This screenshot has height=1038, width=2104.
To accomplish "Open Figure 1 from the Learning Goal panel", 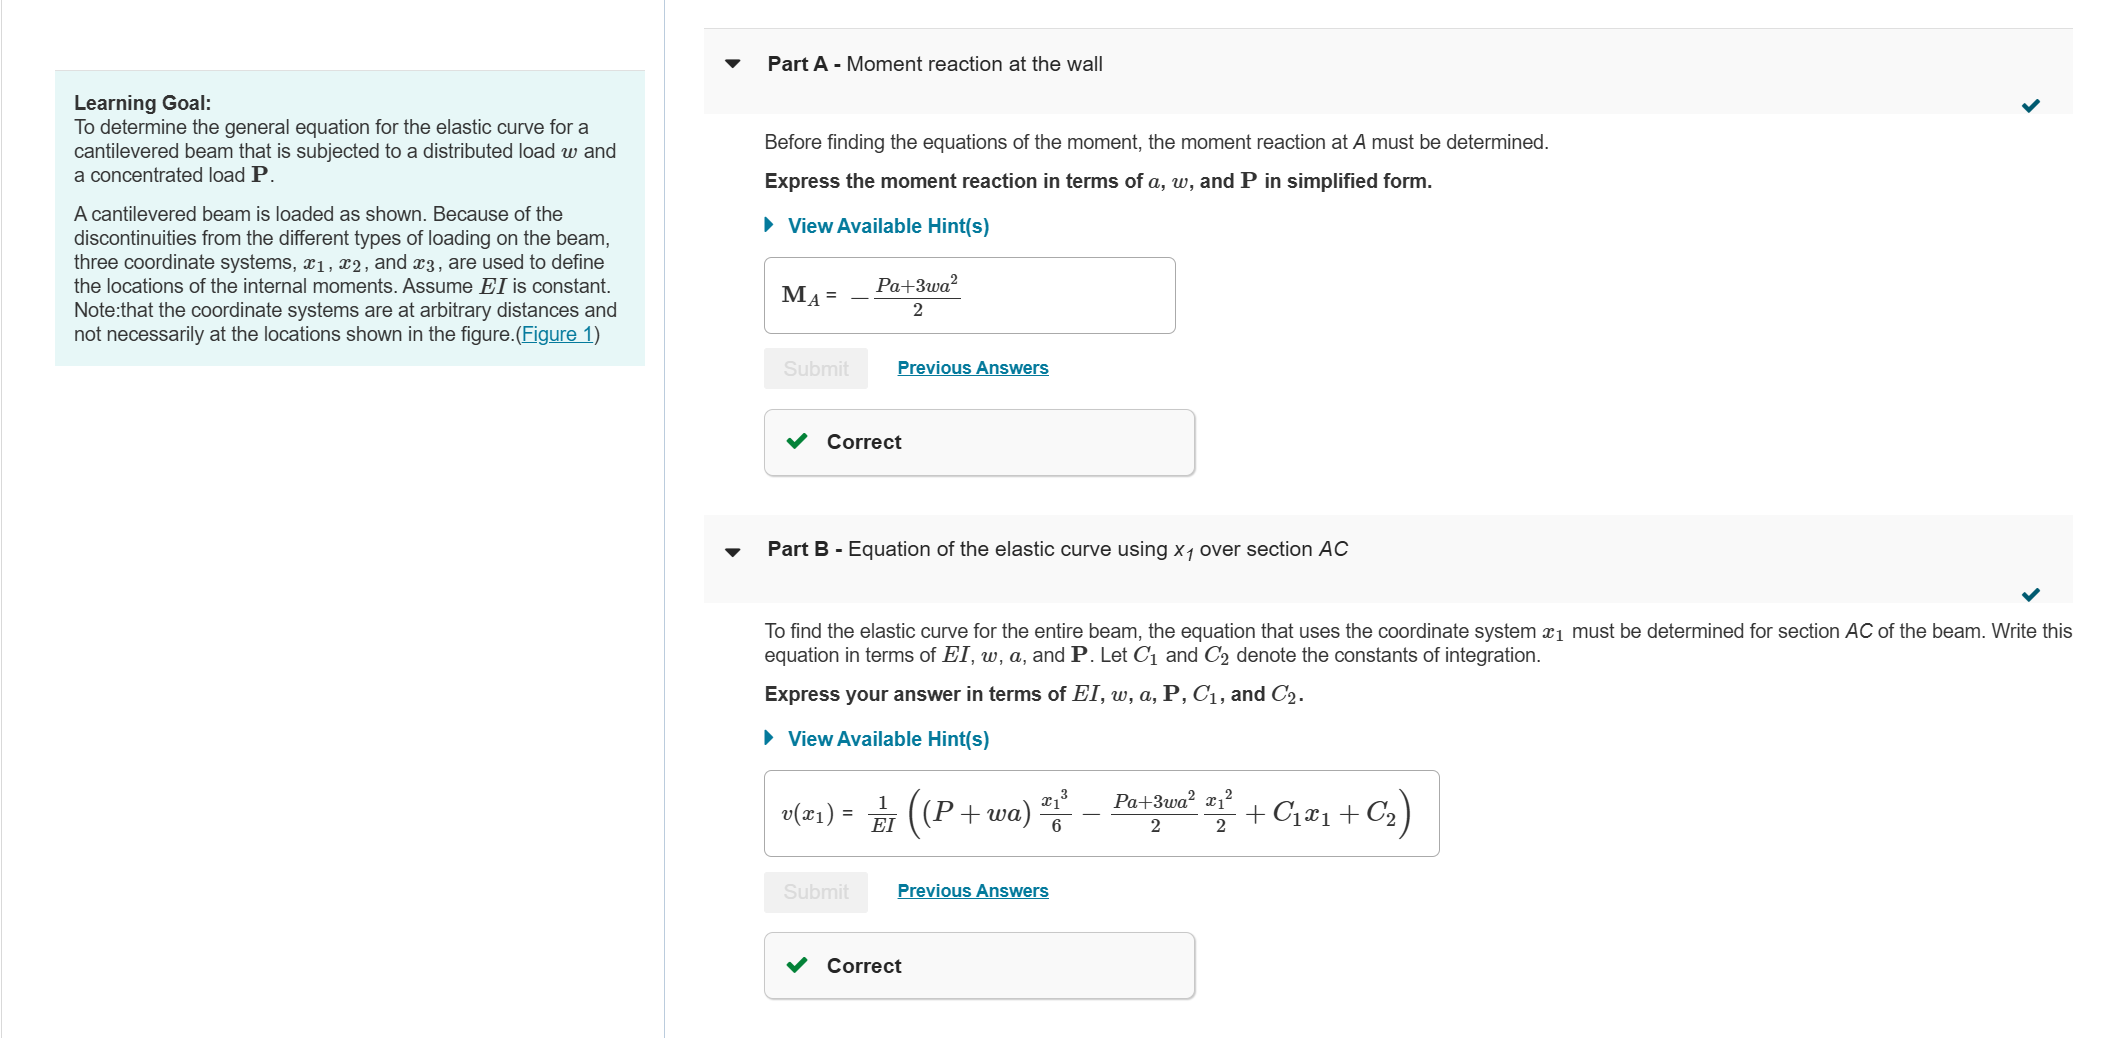I will click(557, 333).
